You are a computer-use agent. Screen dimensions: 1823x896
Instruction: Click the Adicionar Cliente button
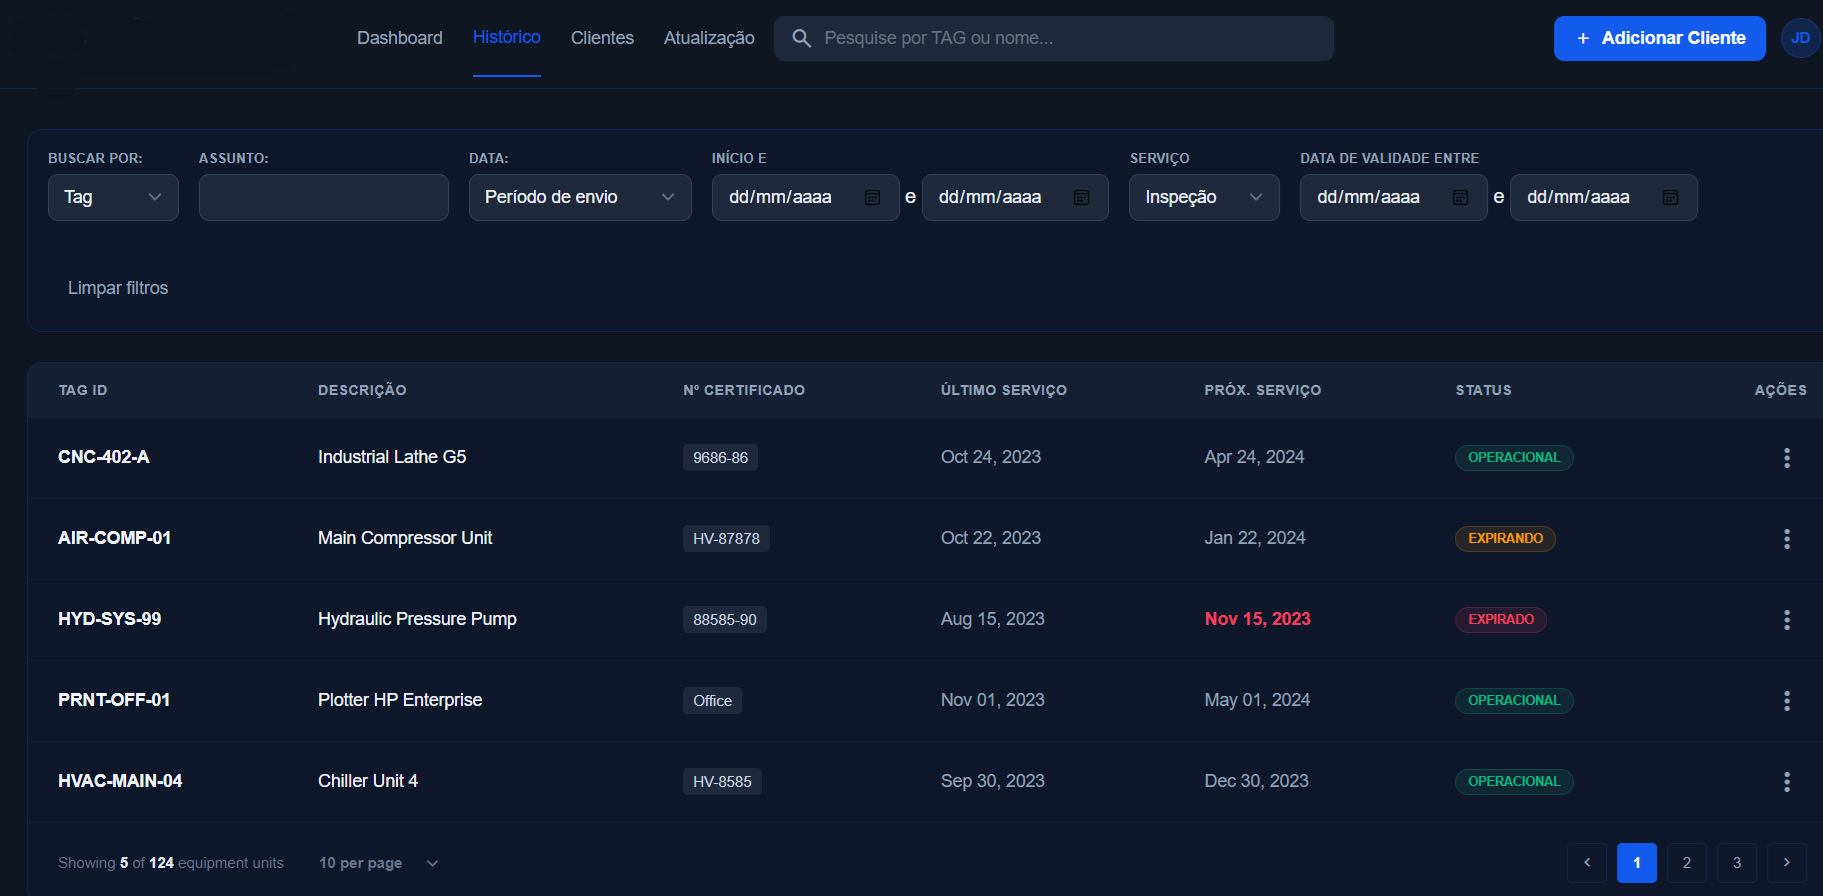coord(1659,38)
